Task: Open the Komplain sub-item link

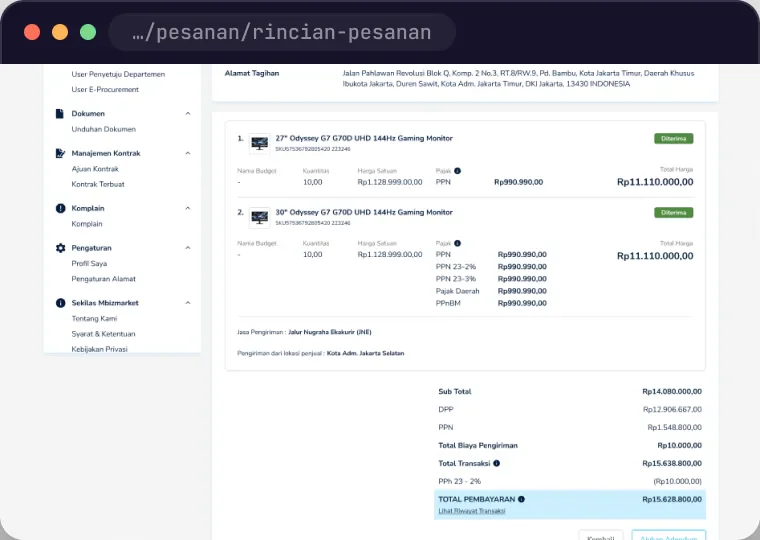Action: 87,224
